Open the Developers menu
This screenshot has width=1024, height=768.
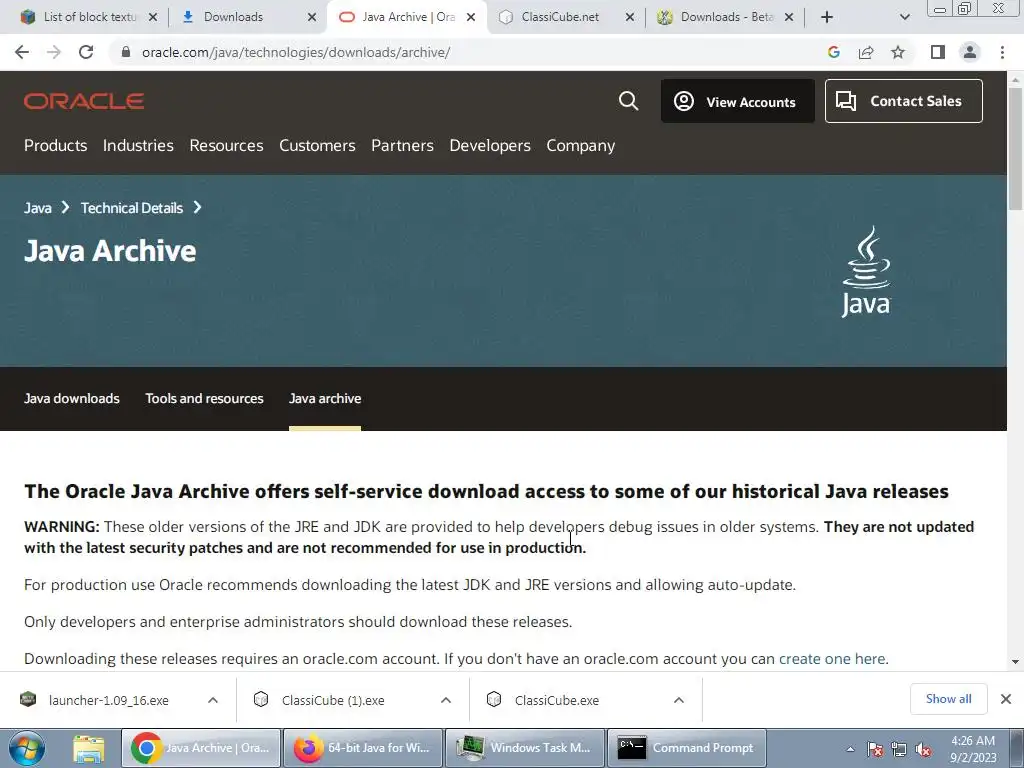[x=490, y=145]
